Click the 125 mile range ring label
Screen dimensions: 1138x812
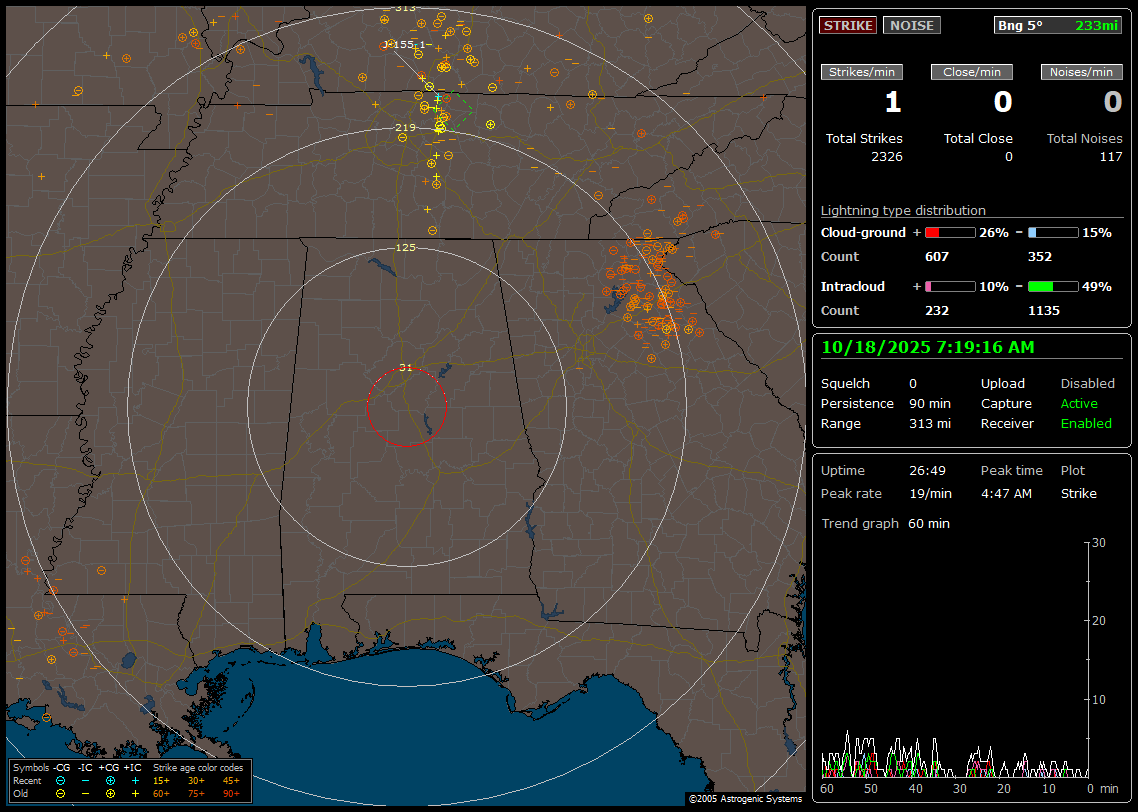click(x=405, y=247)
